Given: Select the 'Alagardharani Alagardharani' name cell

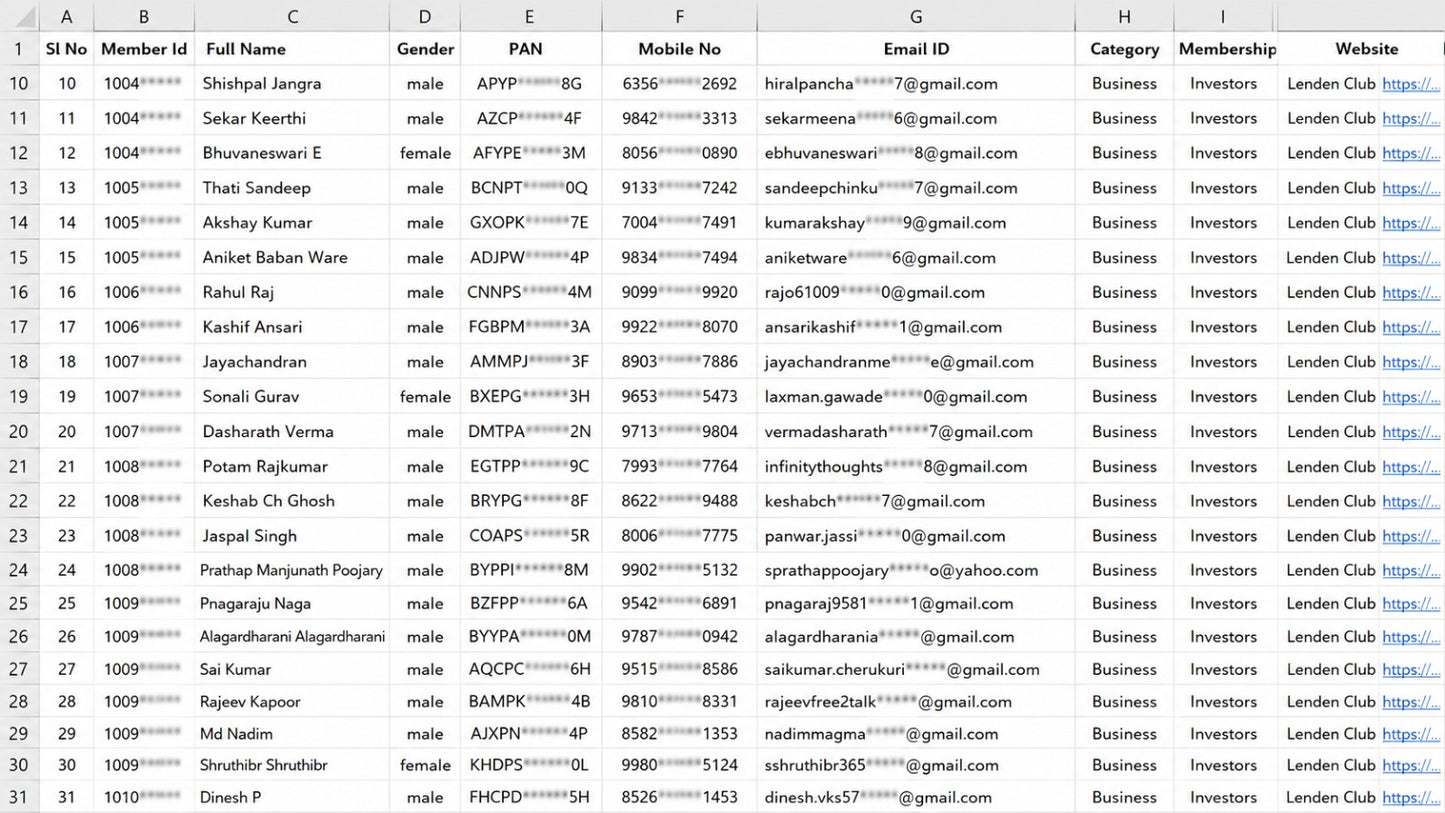Looking at the screenshot, I should pyautogui.click(x=292, y=636).
